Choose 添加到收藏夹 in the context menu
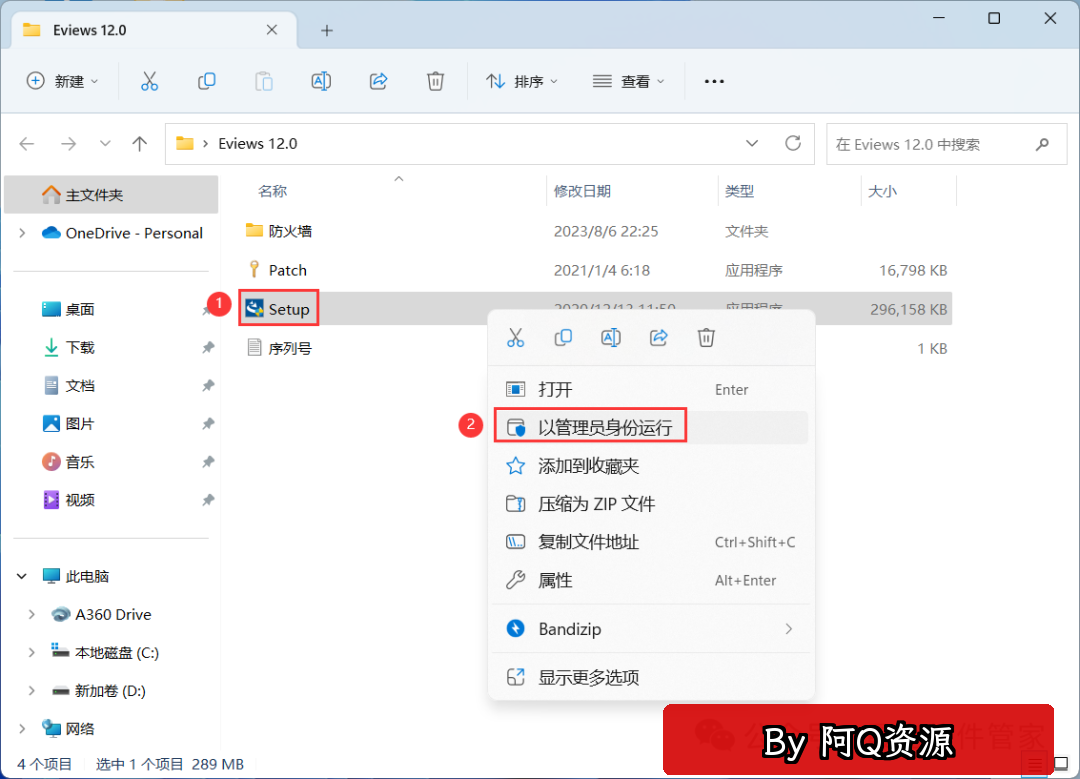The height and width of the screenshot is (779, 1080). point(651,466)
